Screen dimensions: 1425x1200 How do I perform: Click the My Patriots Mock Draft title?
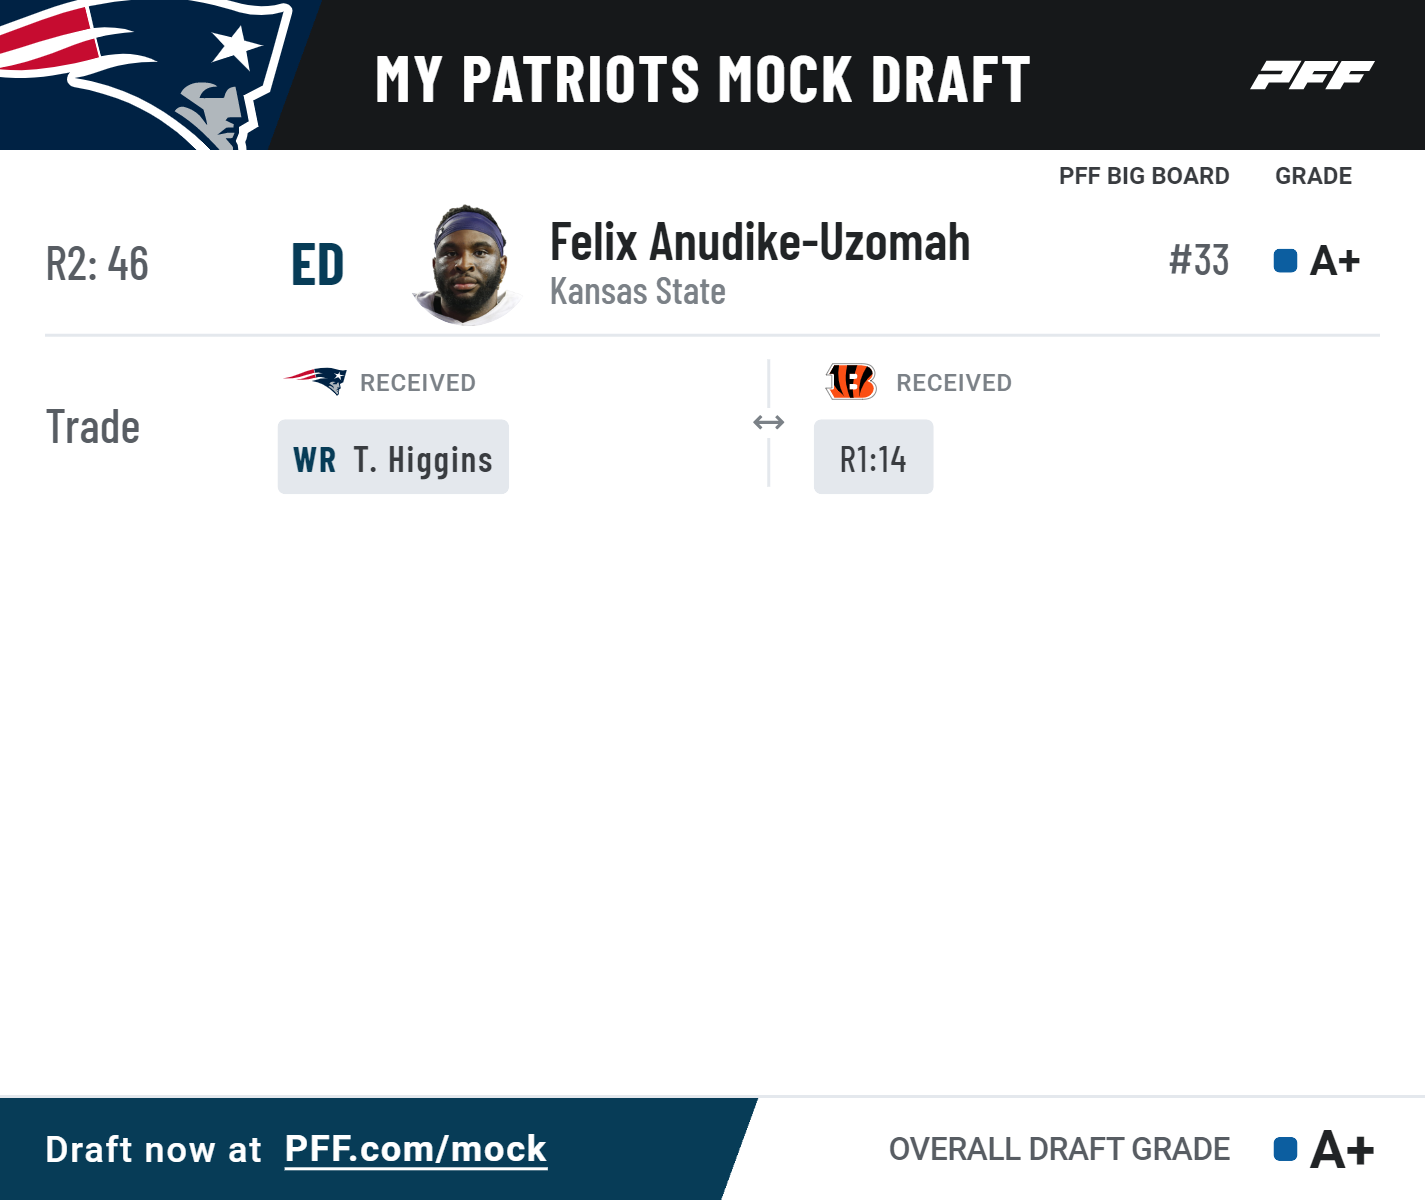[702, 79]
